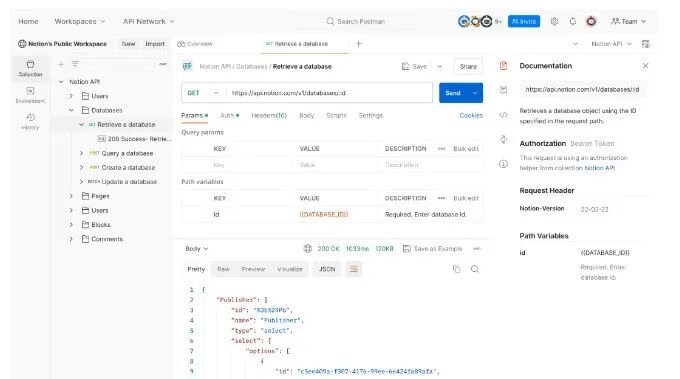Close the Documentation panel
Viewport: 680px width, 379px height.
click(x=645, y=66)
